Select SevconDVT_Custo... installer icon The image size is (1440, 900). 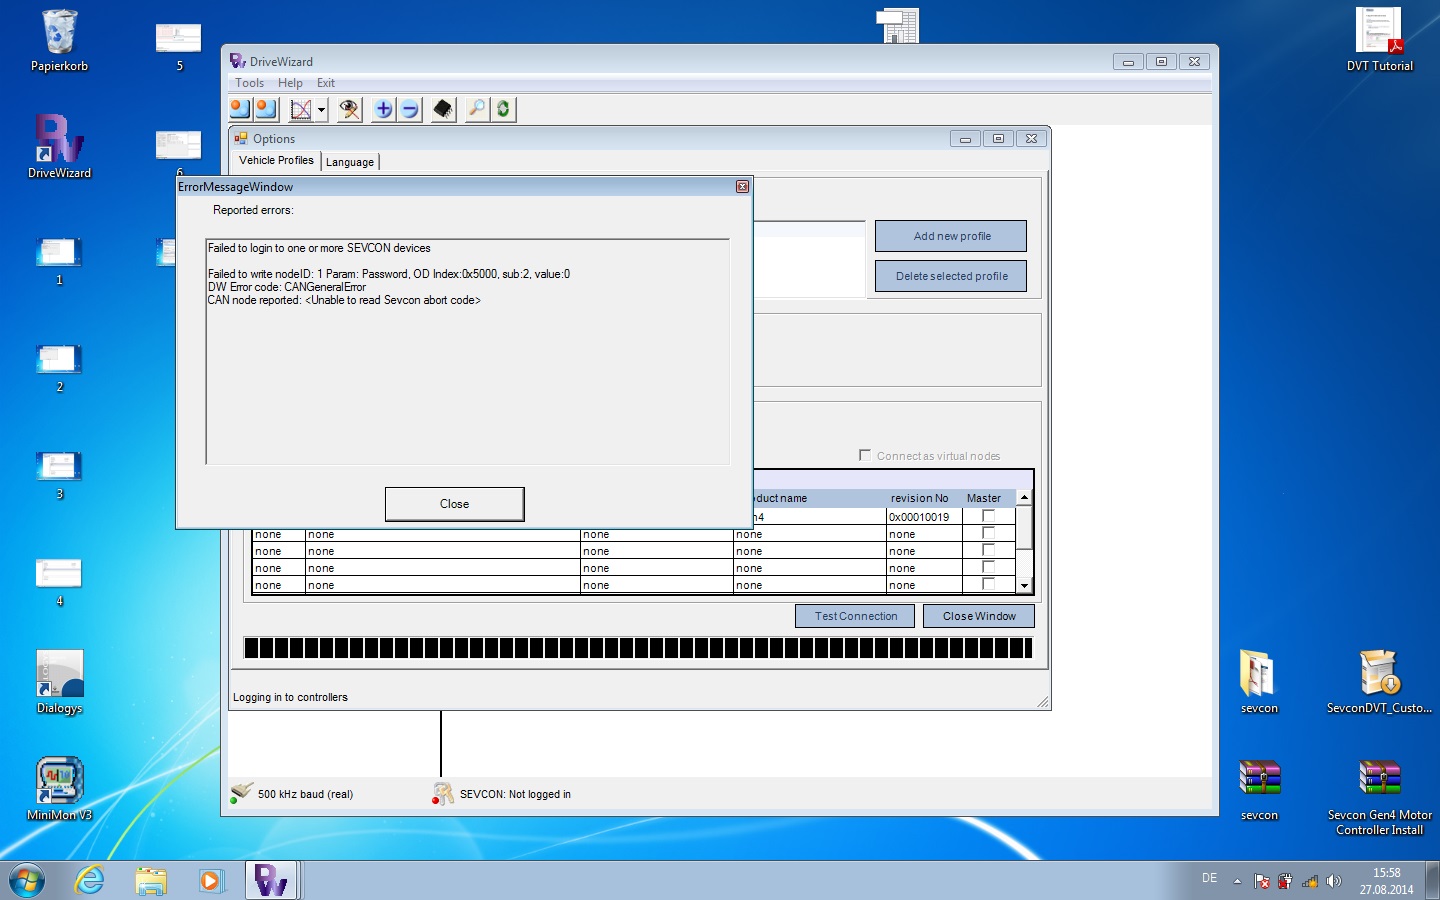coord(1379,682)
